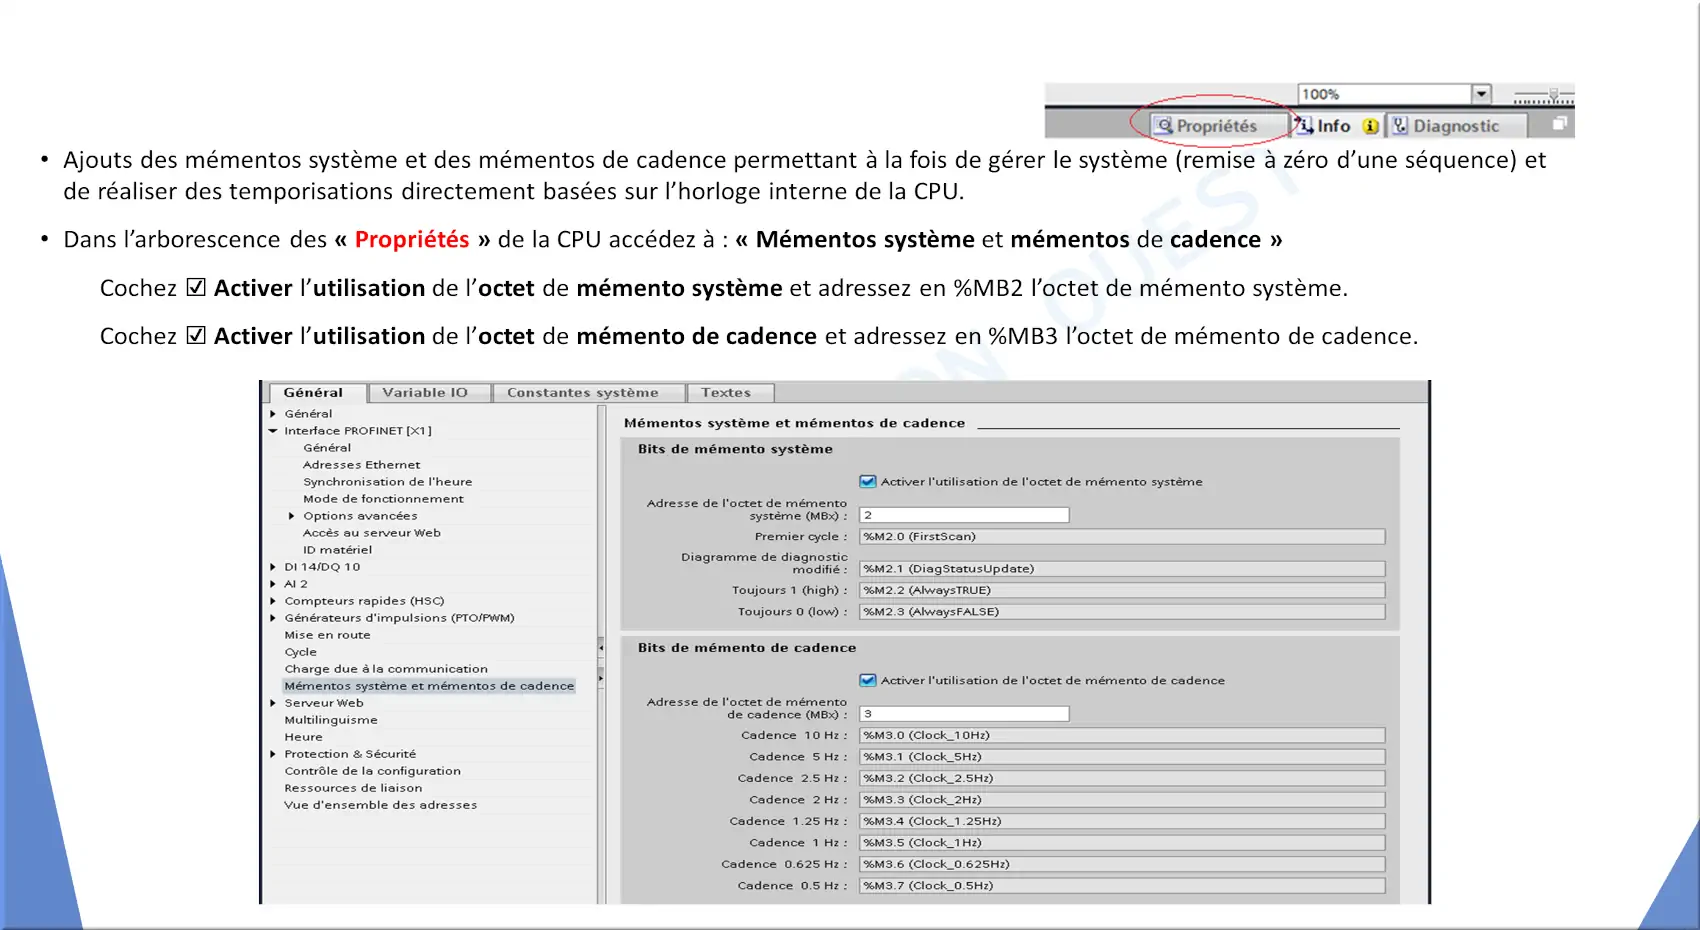Click the Propriétés magnifier icon

[1164, 126]
